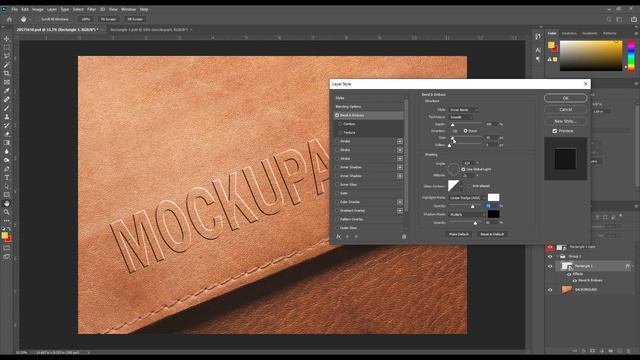
Task: Click plus icon beside Color Overlay
Action: point(400,202)
